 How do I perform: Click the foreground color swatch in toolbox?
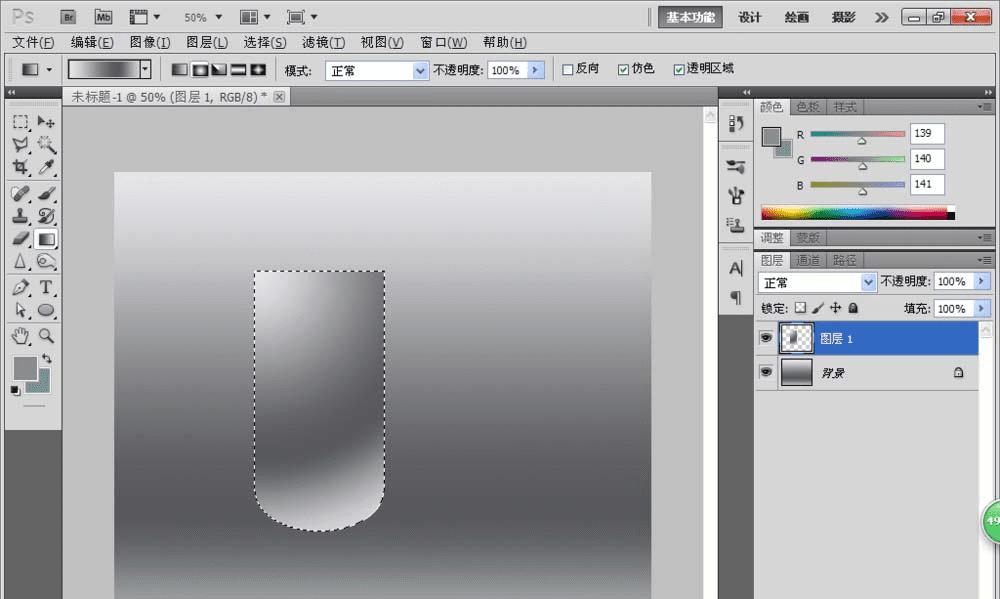[24, 367]
